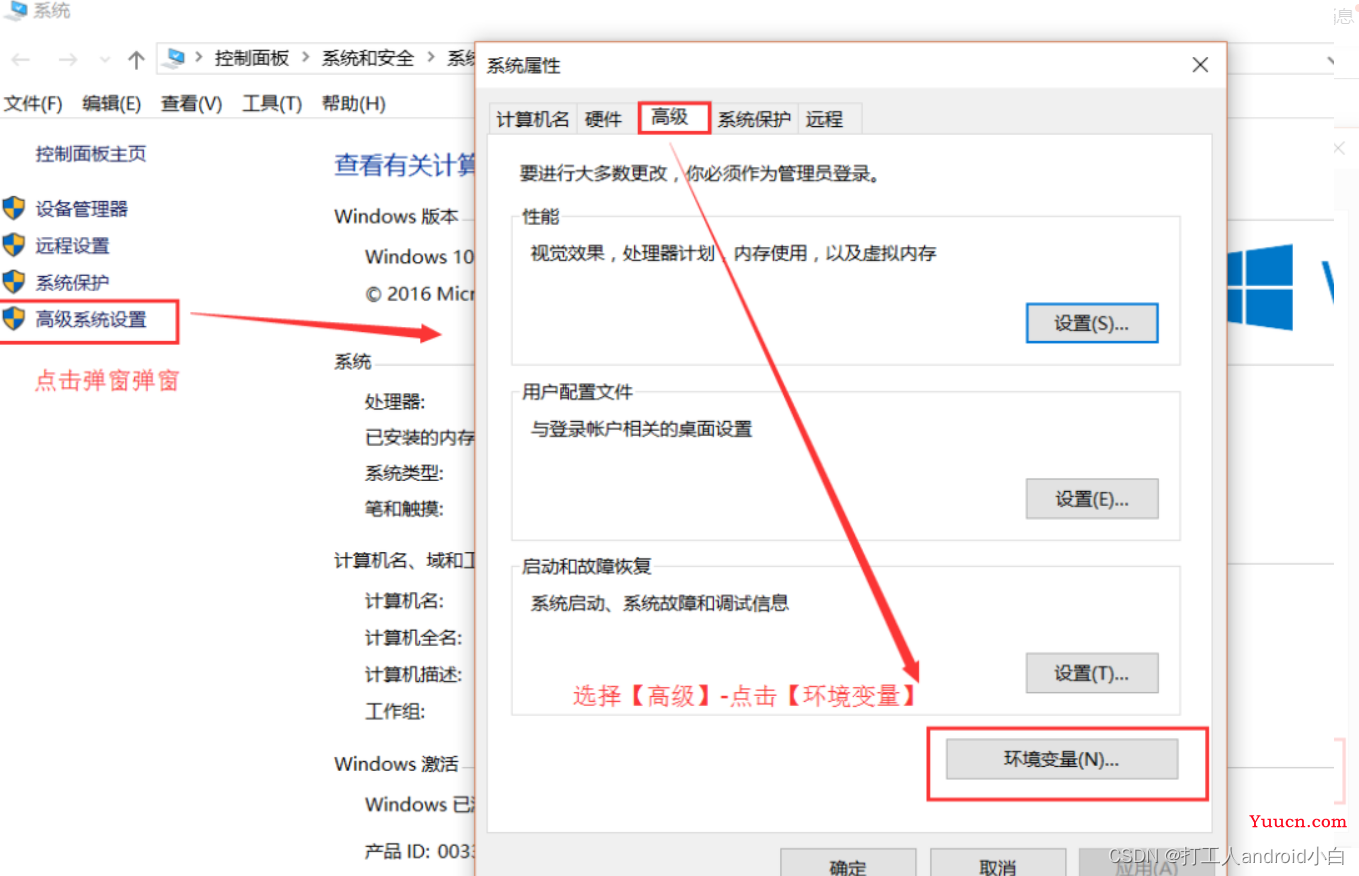Expand chevron after 控制面板 breadcrumb
The width and height of the screenshot is (1359, 876).
(x=305, y=58)
